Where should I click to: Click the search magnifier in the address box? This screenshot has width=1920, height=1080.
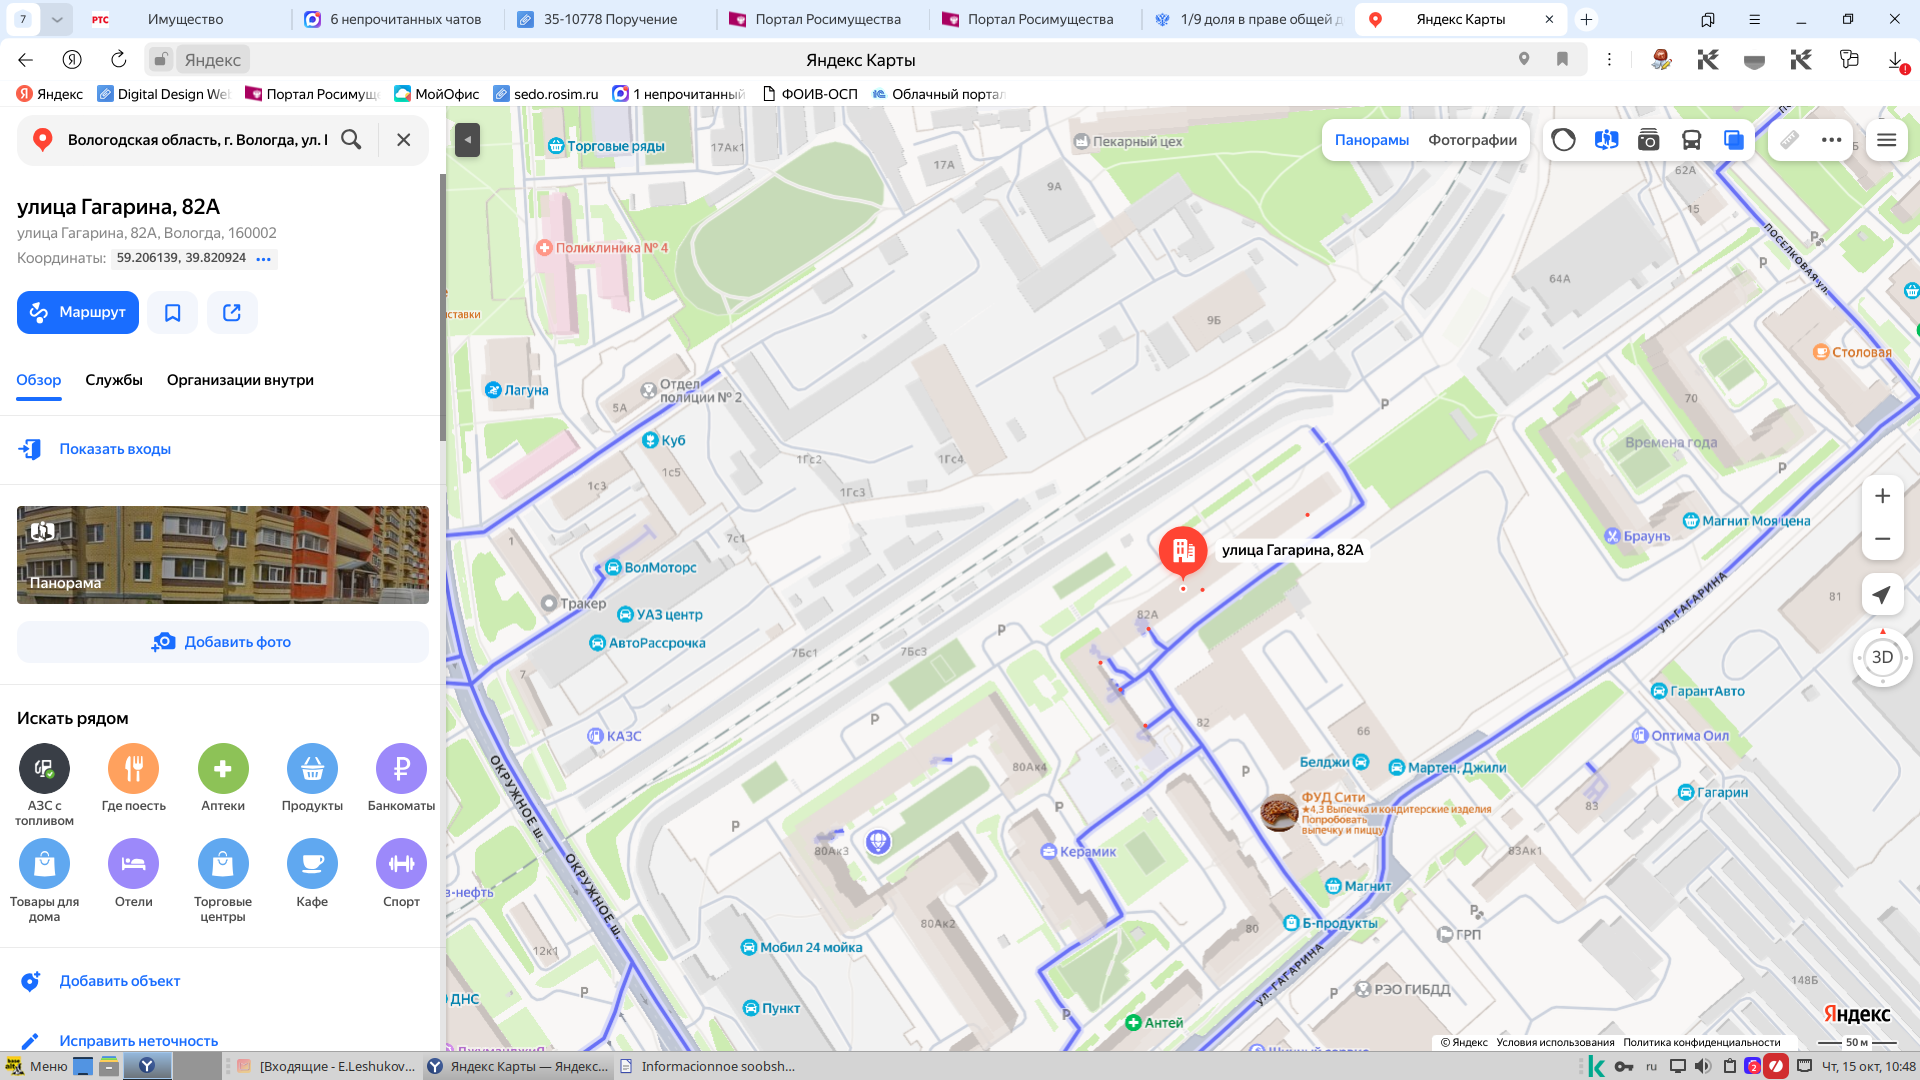(x=351, y=140)
